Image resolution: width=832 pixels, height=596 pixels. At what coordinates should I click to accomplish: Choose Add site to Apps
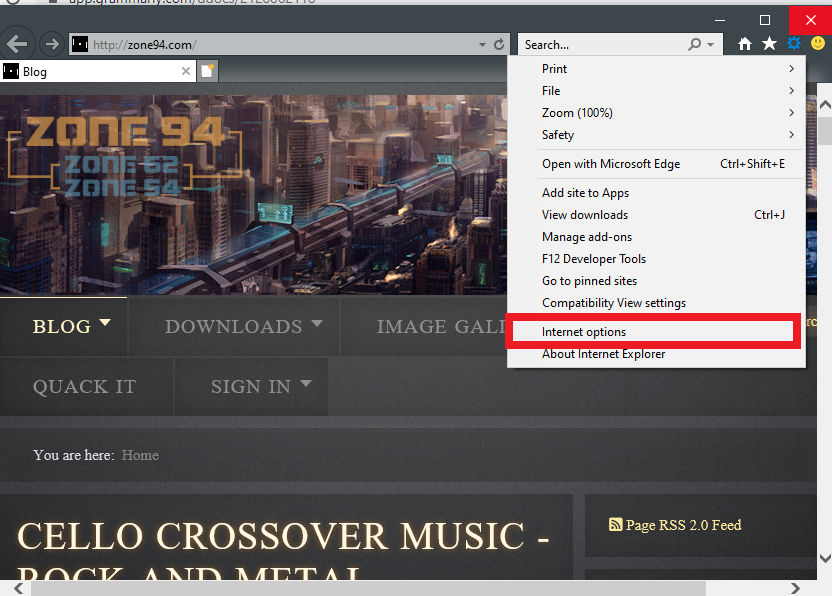[656, 193]
